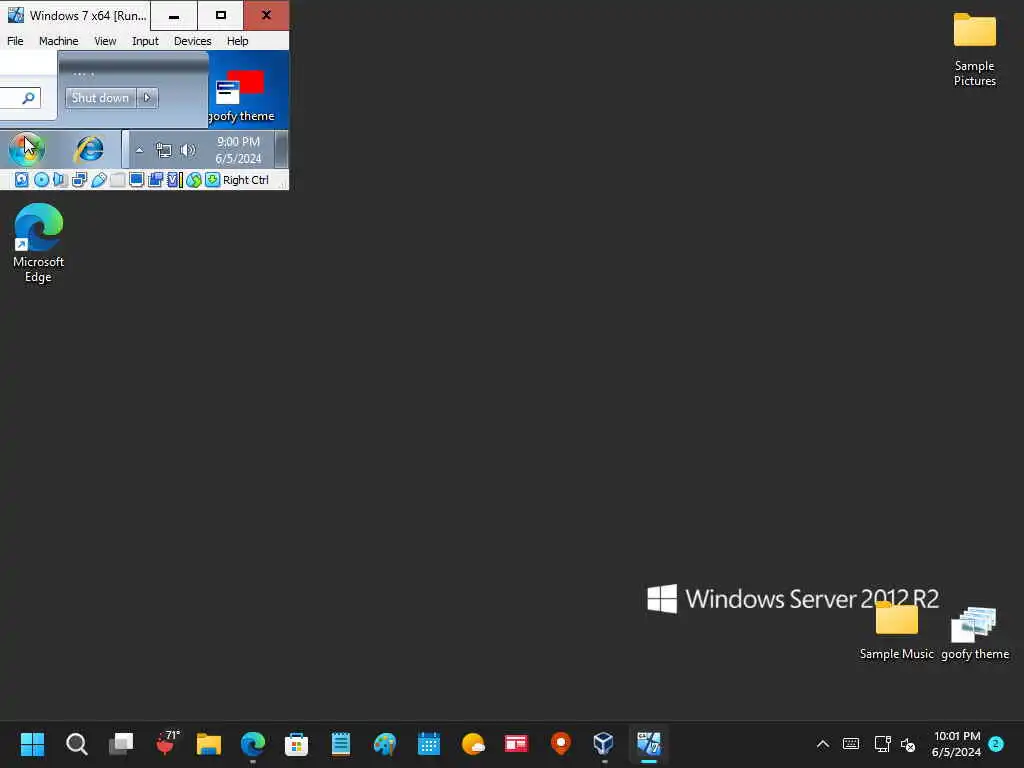Viewport: 1024px width, 768px height.
Task: Open host clock showing 10:01 PM
Action: click(956, 744)
